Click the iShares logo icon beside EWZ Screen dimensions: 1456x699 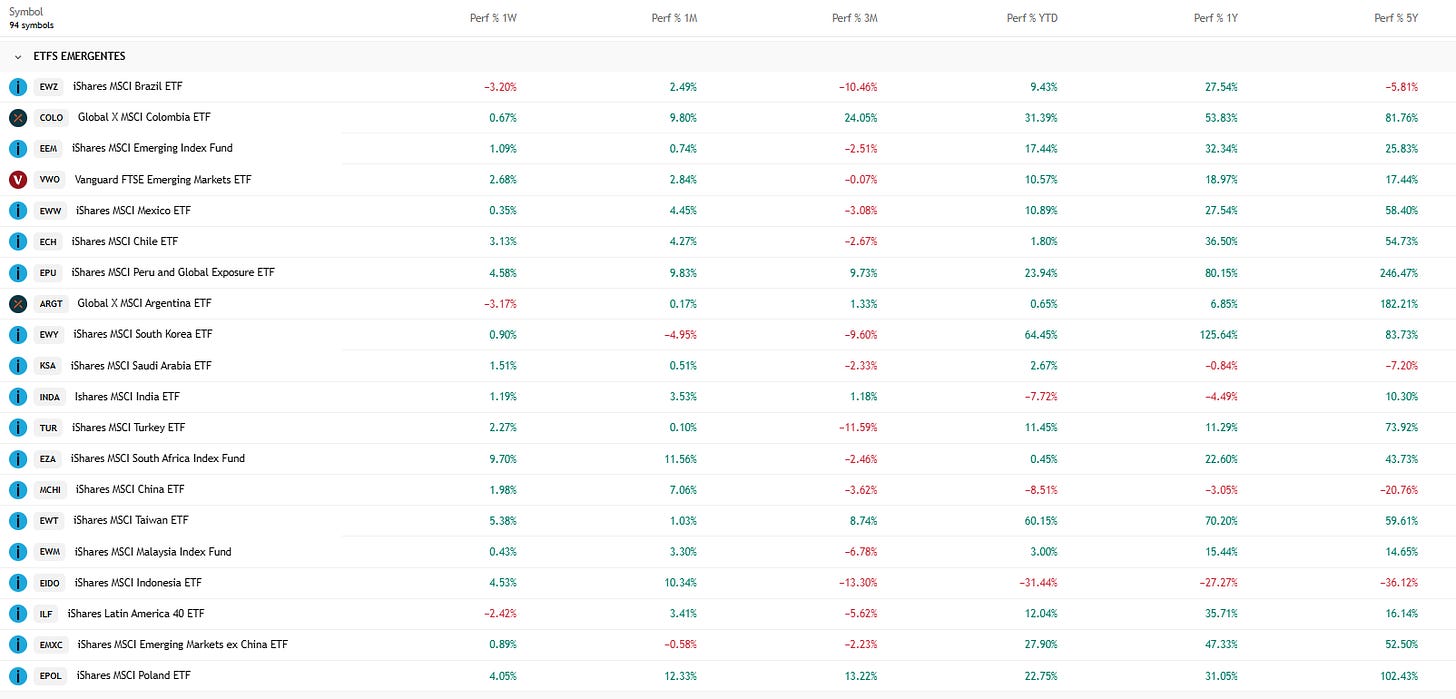pos(18,87)
